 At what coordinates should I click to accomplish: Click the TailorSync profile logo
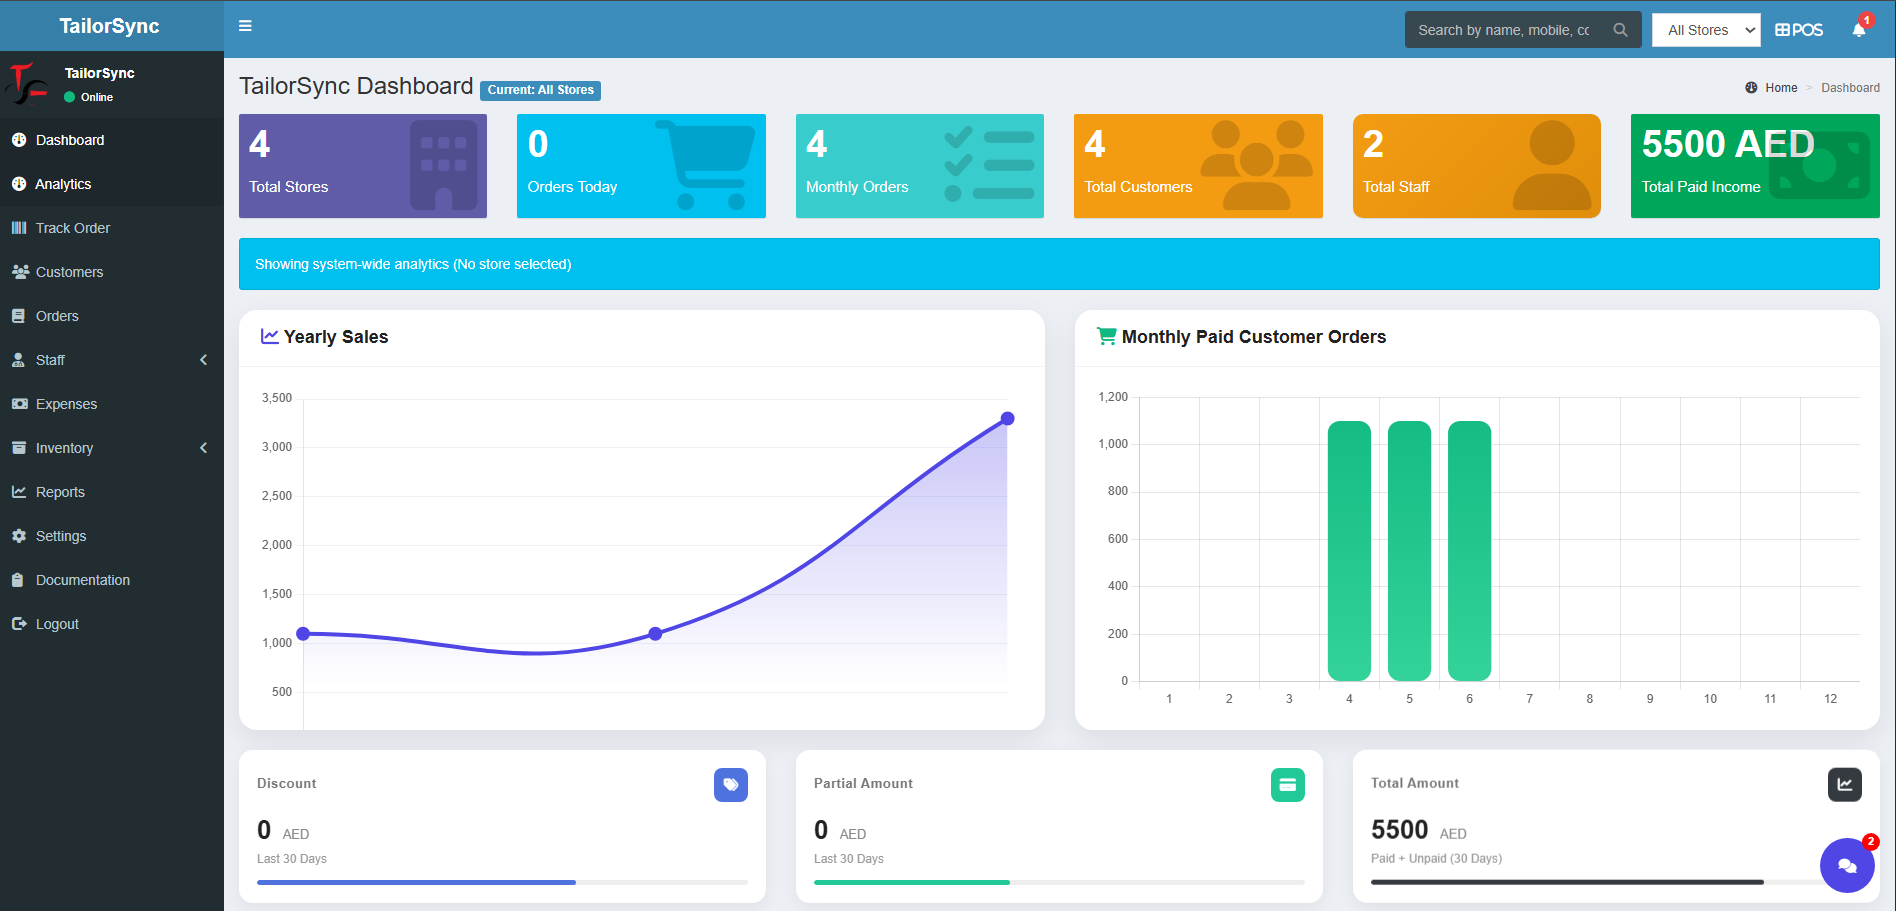click(x=28, y=84)
